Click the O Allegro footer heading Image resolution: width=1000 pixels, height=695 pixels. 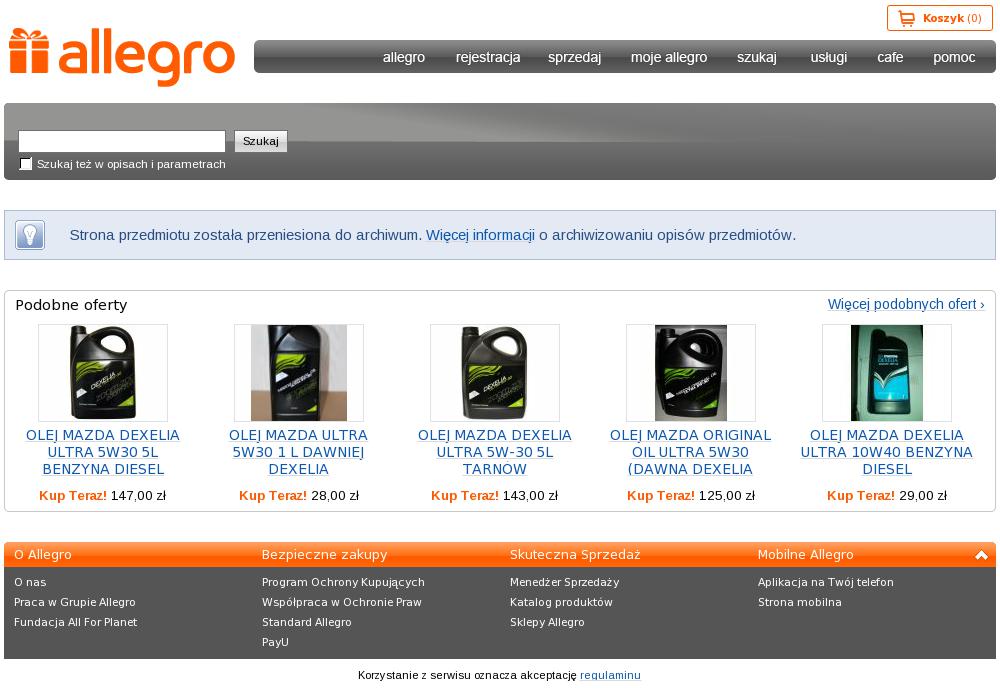(43, 555)
